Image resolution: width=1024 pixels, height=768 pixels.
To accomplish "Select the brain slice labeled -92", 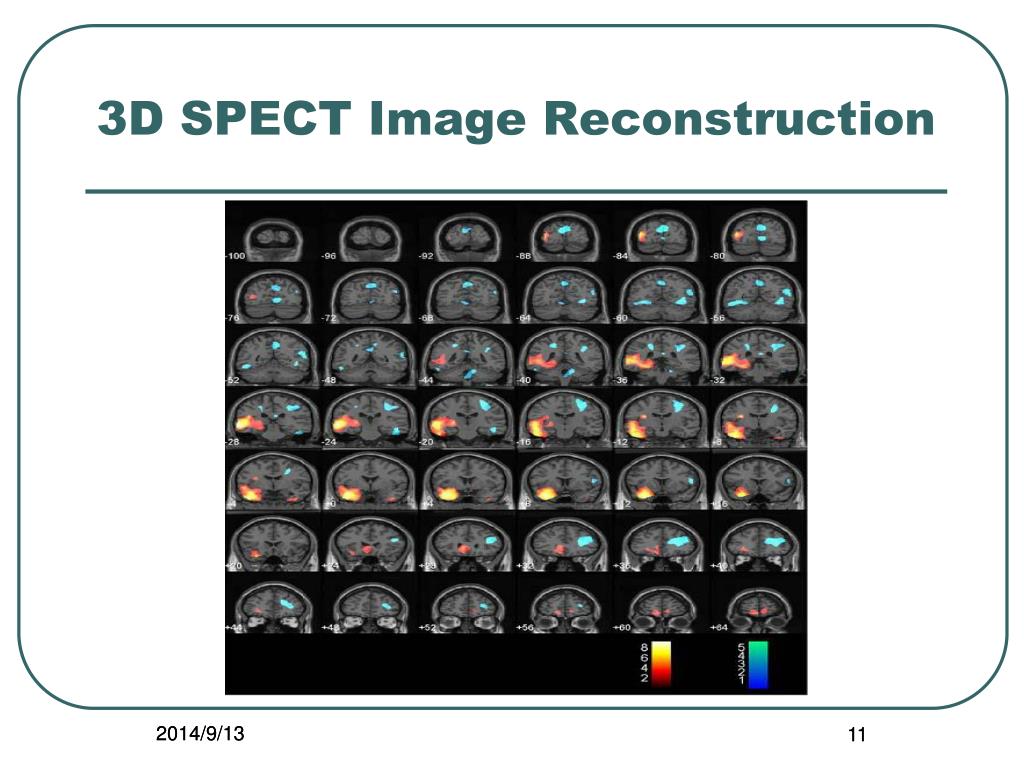I will click(x=468, y=239).
